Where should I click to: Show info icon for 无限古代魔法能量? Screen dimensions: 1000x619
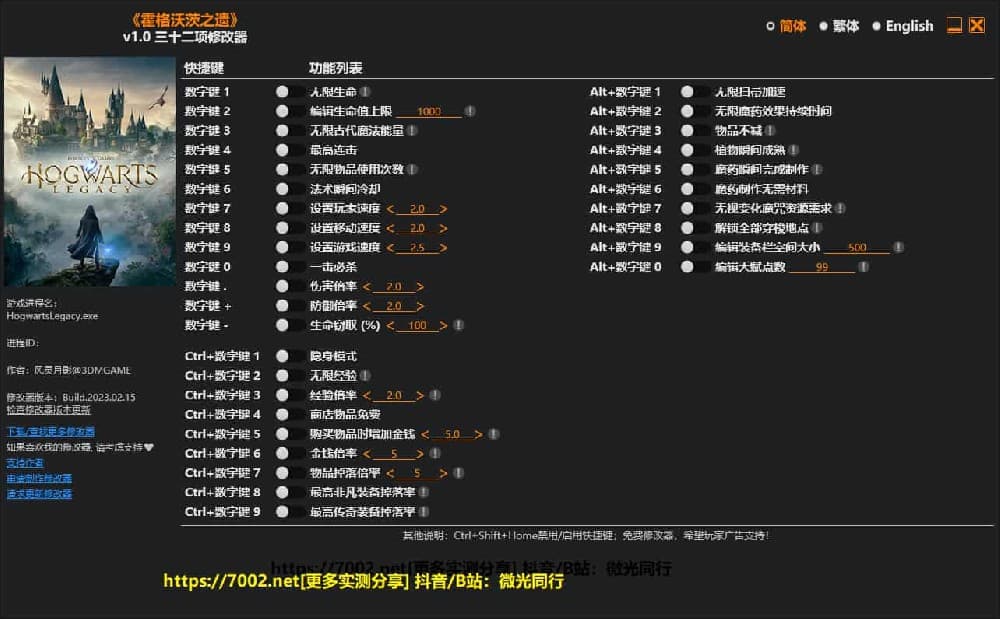click(412, 131)
